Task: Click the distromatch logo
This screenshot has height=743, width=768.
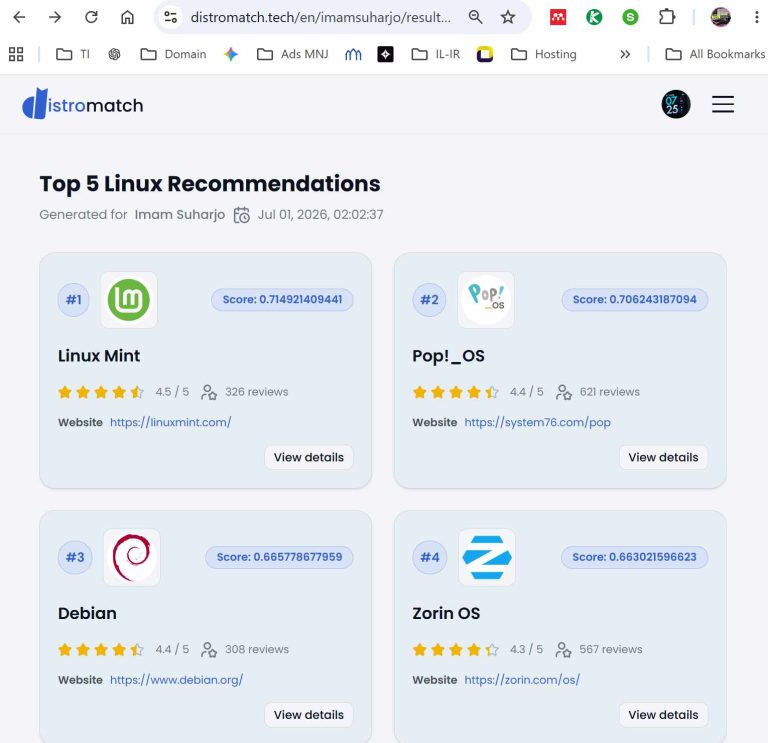Action: click(83, 104)
